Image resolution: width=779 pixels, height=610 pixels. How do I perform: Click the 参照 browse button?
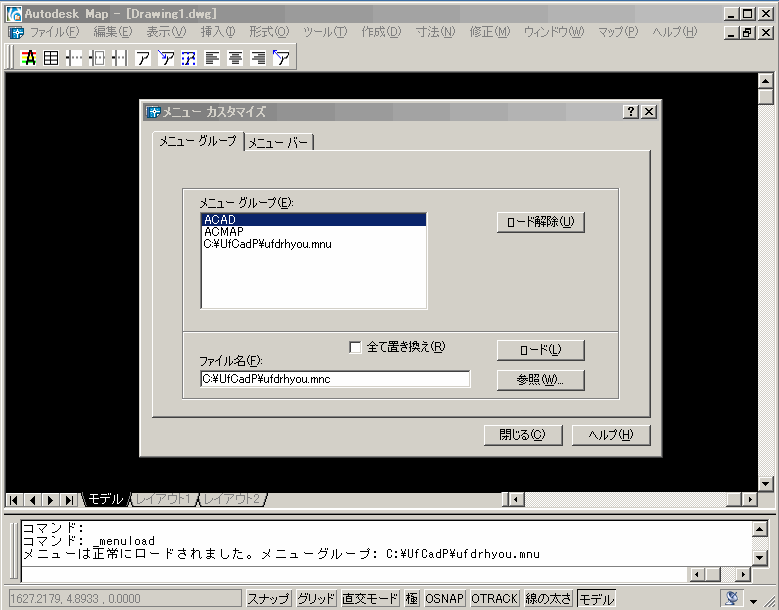coord(541,380)
